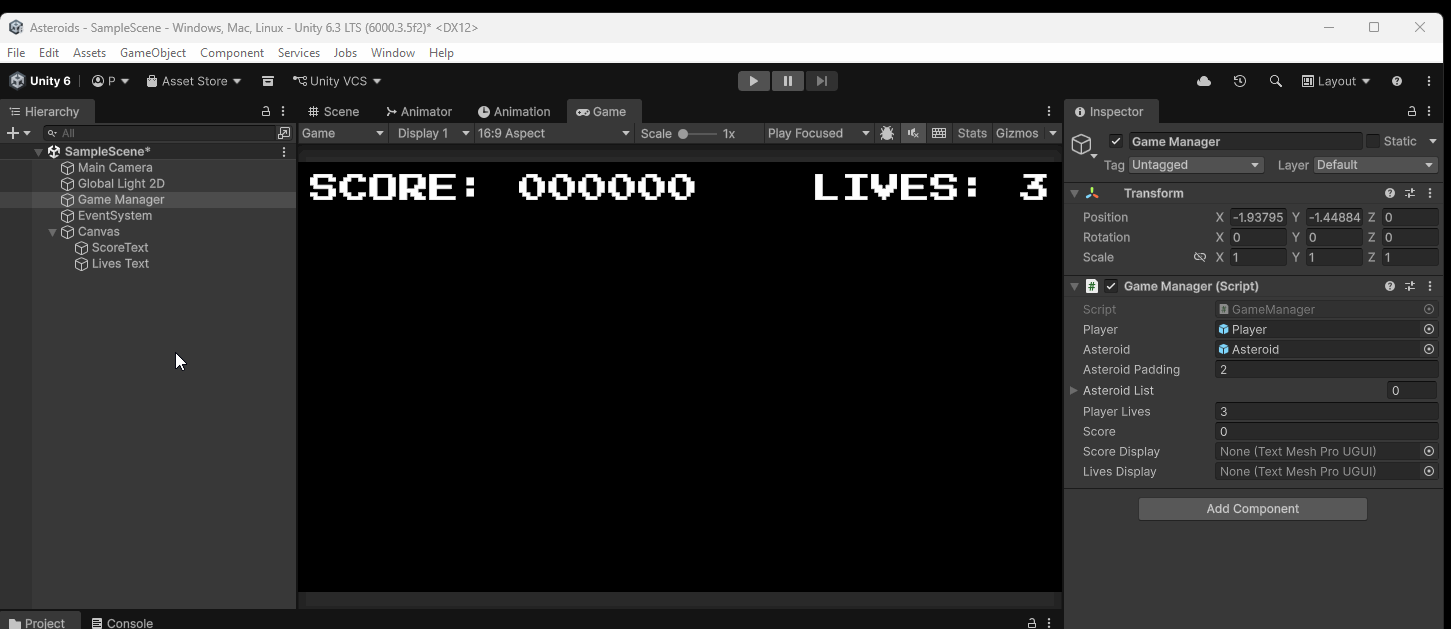Collapse the SampleScene tree node

point(39,152)
